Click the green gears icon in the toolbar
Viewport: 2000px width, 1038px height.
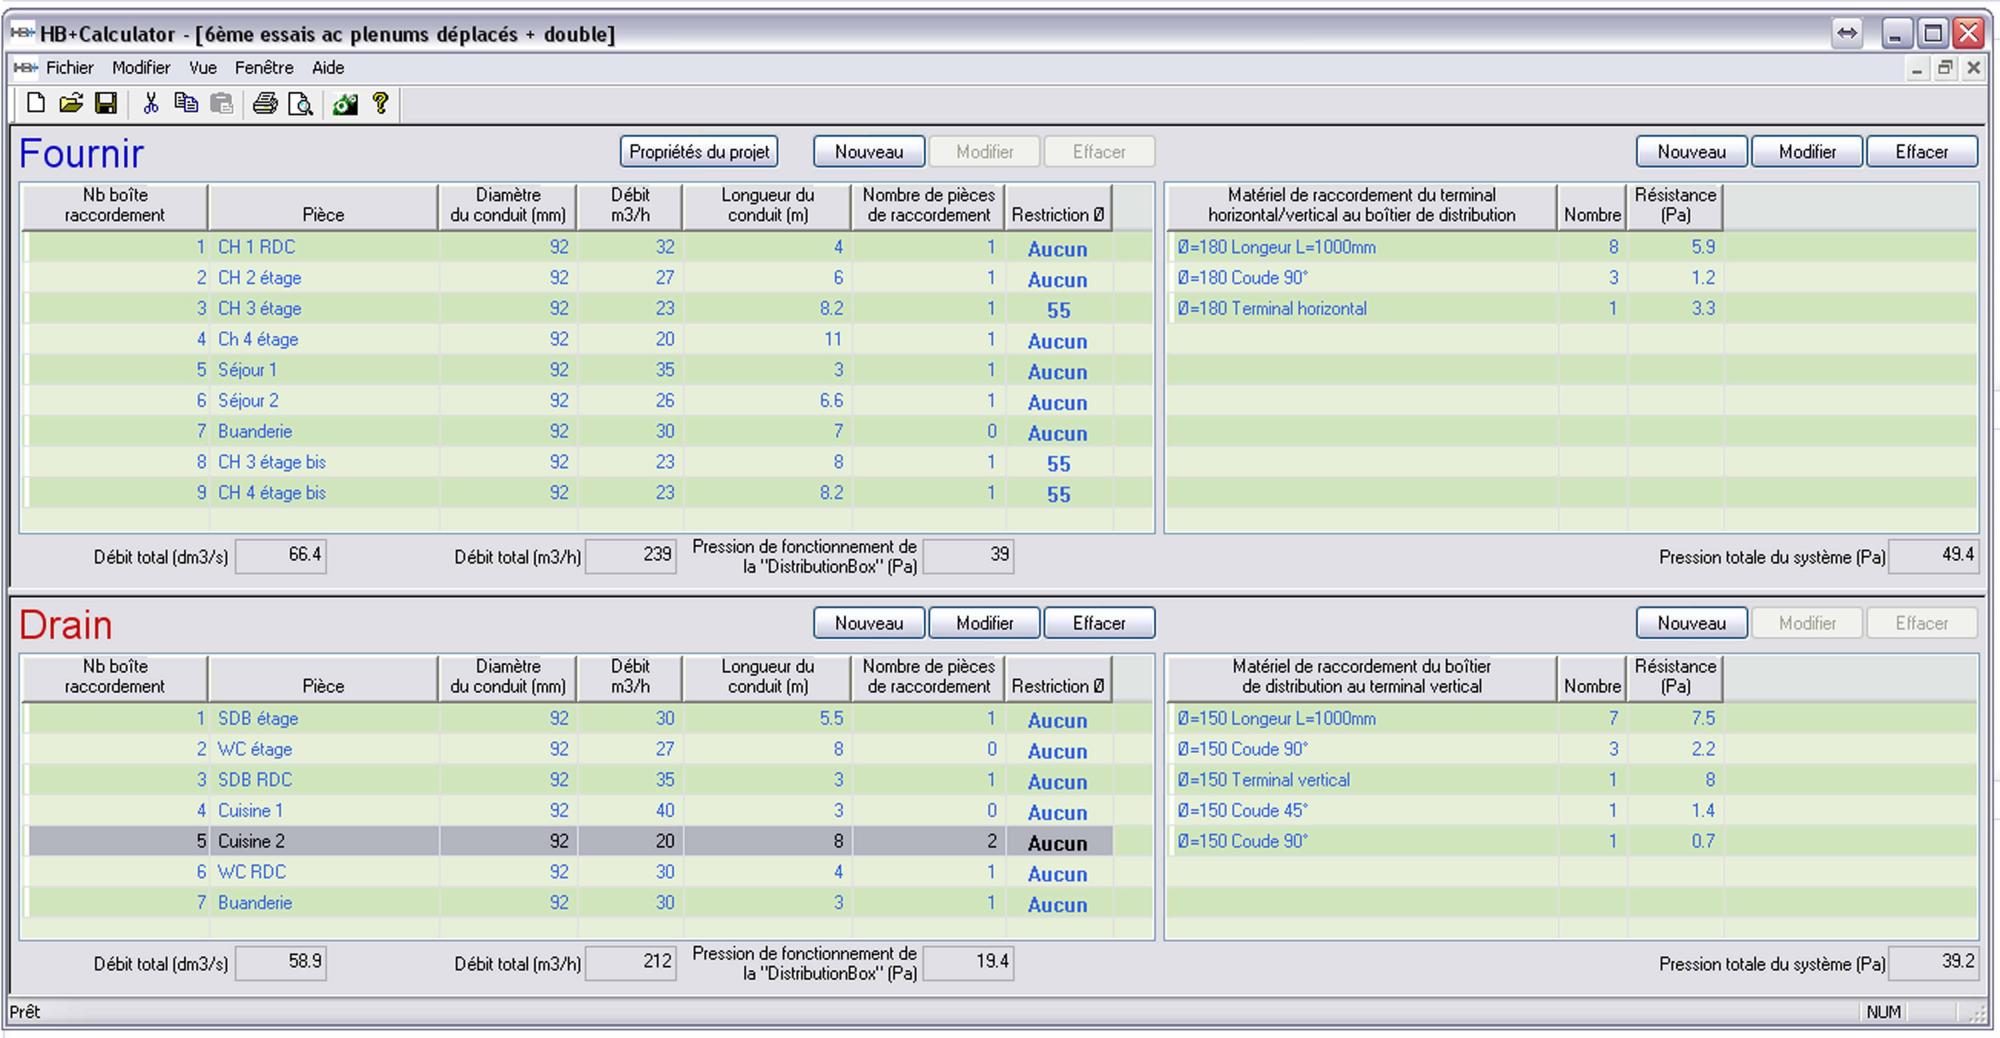pos(345,103)
